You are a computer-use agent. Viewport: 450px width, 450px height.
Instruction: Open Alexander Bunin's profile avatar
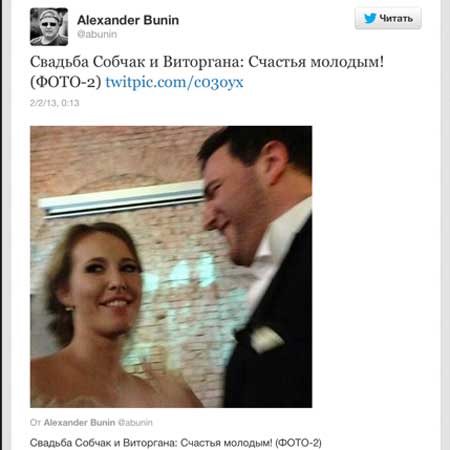pyautogui.click(x=49, y=27)
